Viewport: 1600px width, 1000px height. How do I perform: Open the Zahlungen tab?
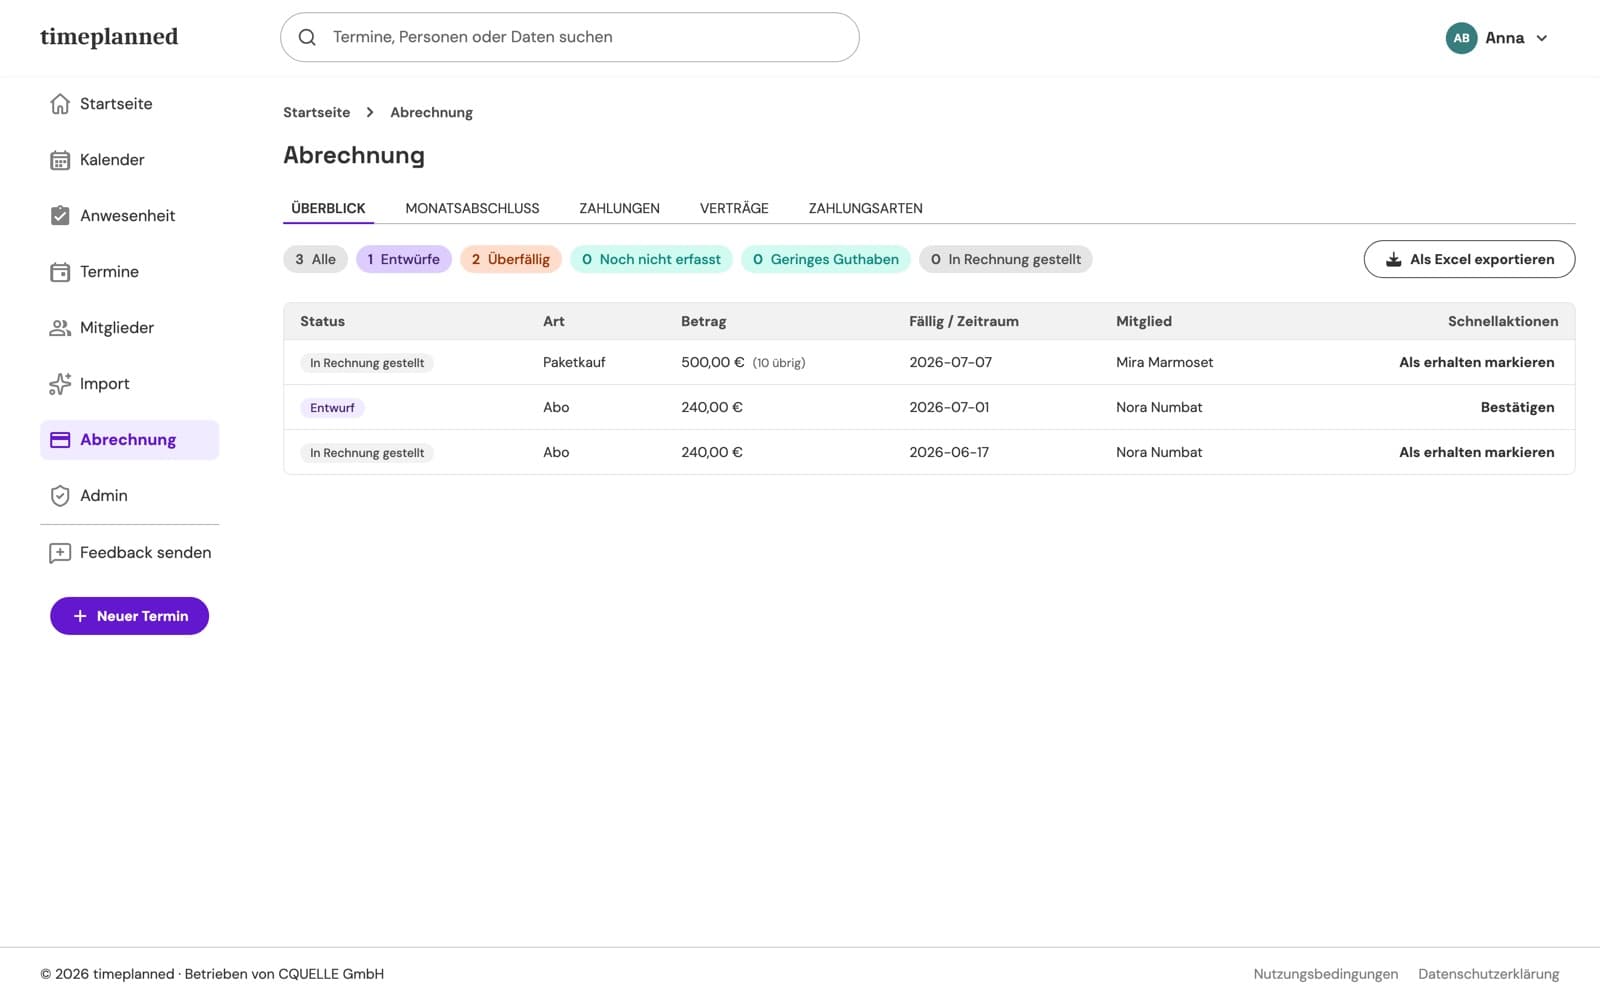619,208
